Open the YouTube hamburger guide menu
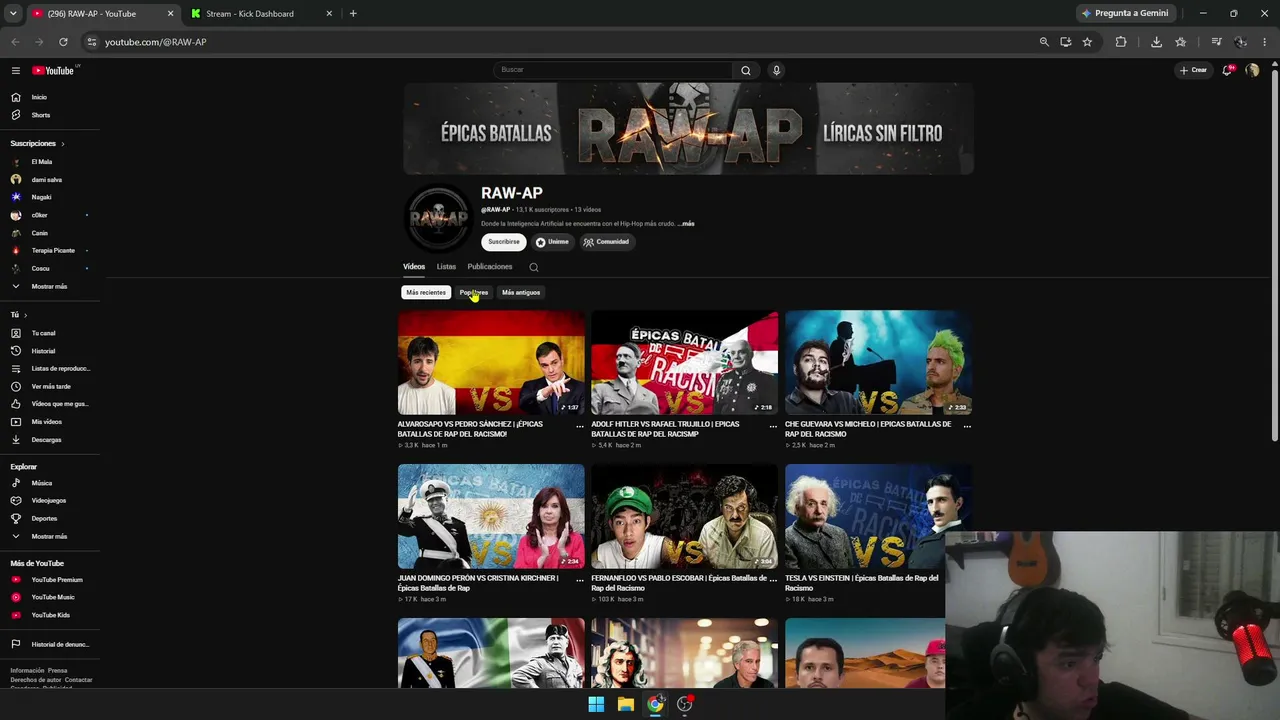1280x720 pixels. (x=16, y=70)
